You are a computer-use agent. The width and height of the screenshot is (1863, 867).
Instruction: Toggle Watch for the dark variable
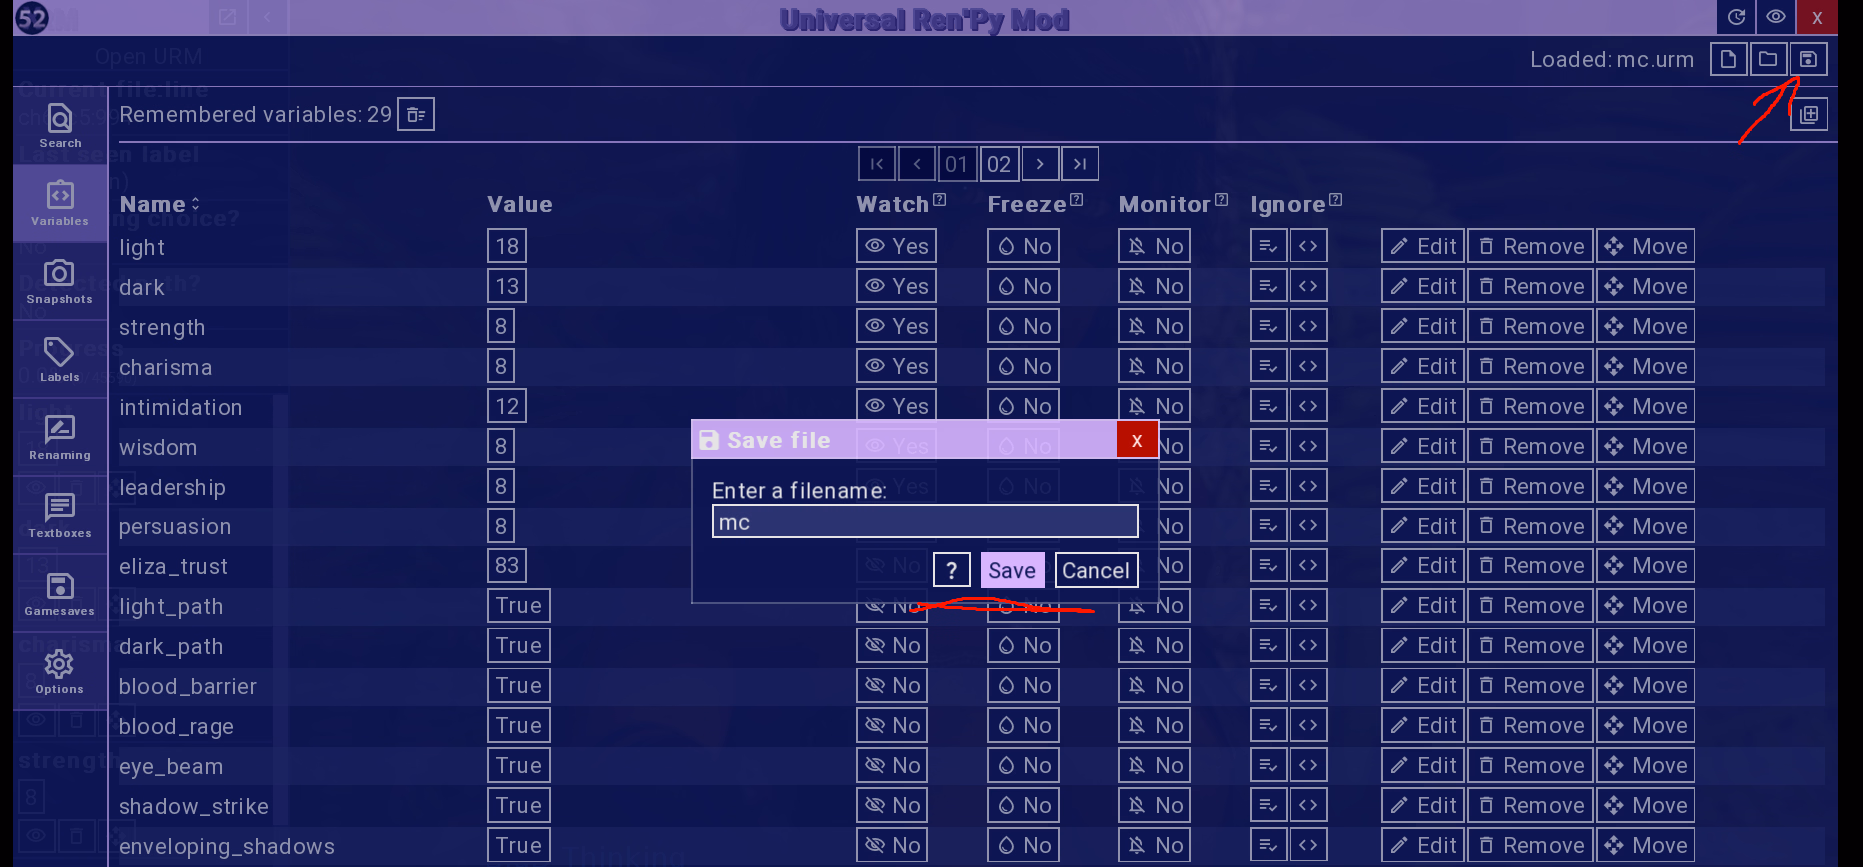(897, 286)
